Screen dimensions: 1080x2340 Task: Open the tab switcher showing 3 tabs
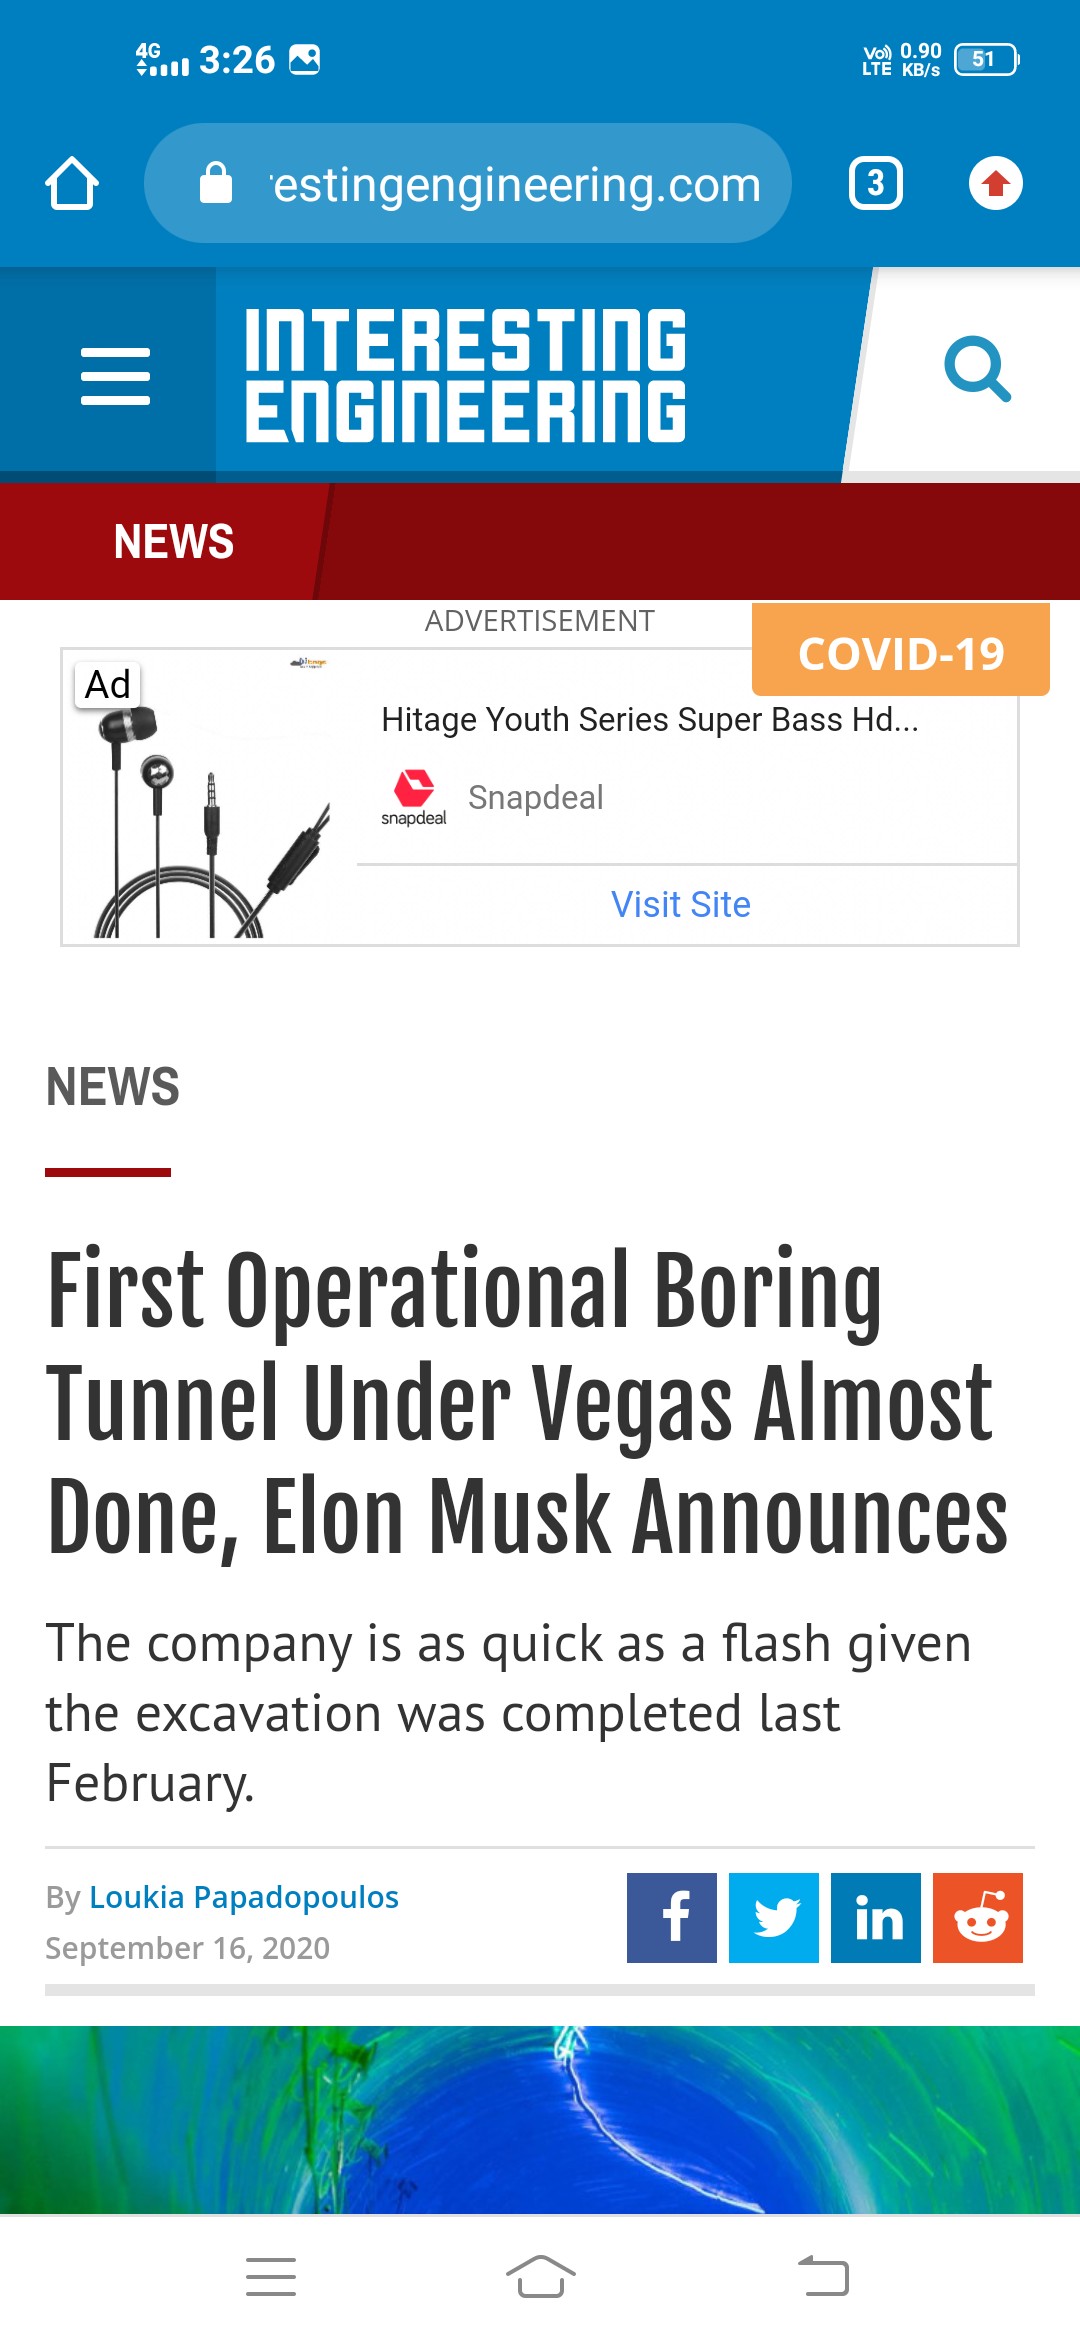pyautogui.click(x=876, y=184)
